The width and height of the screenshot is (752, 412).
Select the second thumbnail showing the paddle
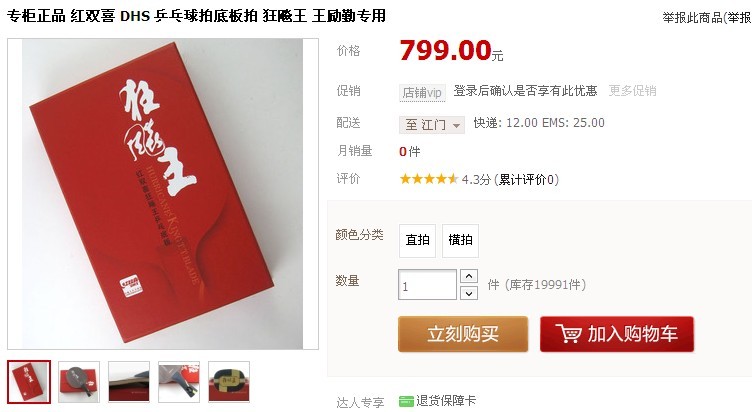(x=79, y=381)
